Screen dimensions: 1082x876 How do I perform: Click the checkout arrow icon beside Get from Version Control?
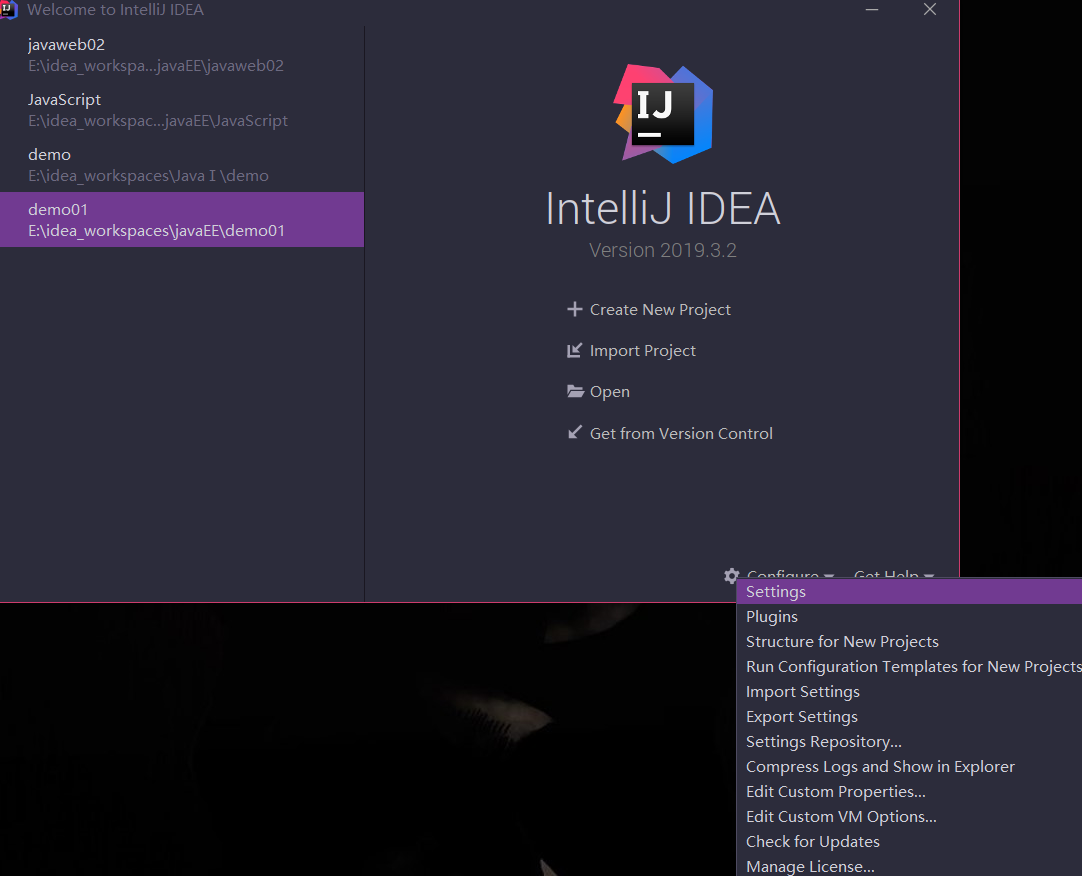[574, 433]
